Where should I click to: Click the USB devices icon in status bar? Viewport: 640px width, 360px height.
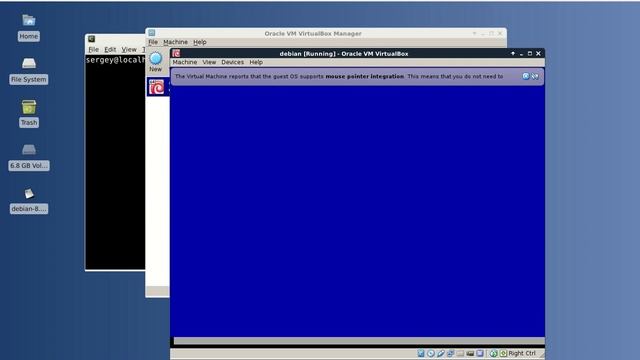pyautogui.click(x=440, y=353)
